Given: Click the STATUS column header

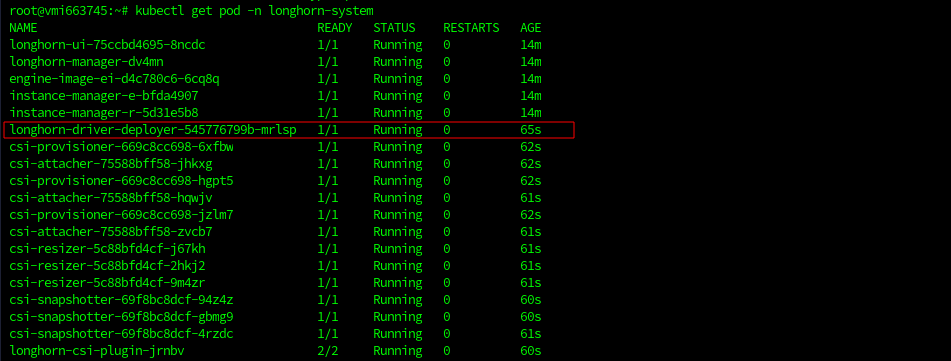Looking at the screenshot, I should tap(394, 28).
